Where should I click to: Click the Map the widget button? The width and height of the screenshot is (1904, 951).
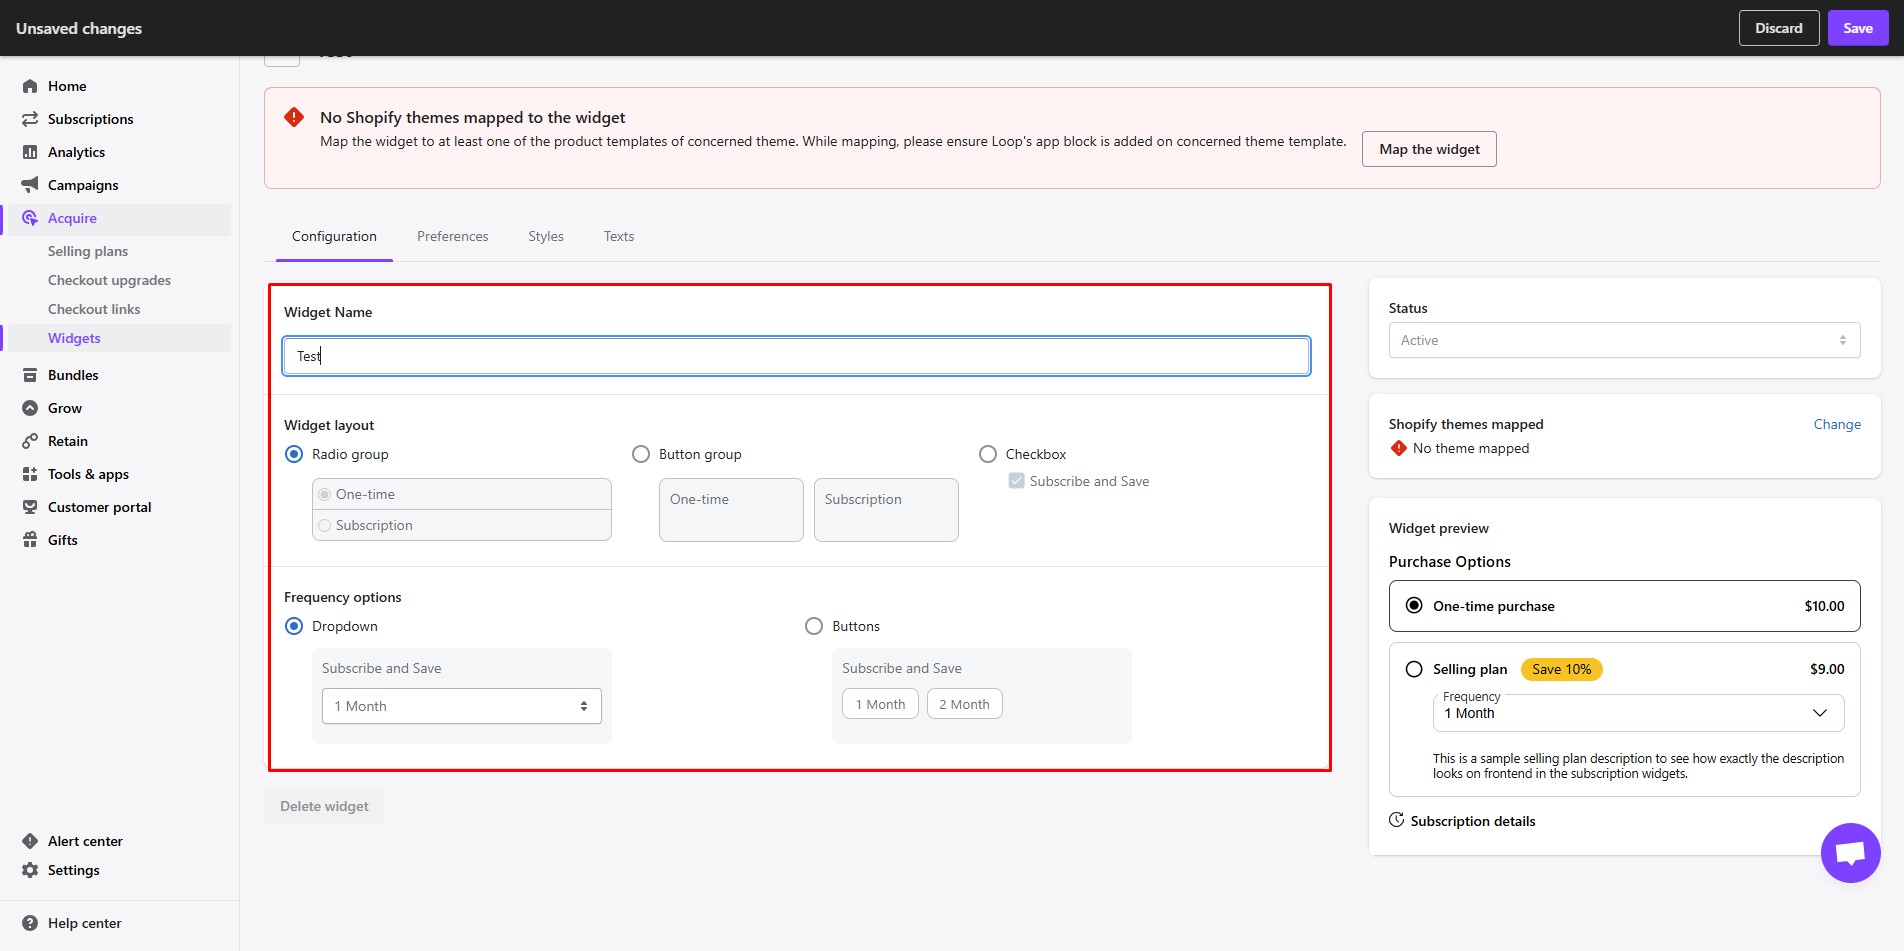click(x=1429, y=149)
